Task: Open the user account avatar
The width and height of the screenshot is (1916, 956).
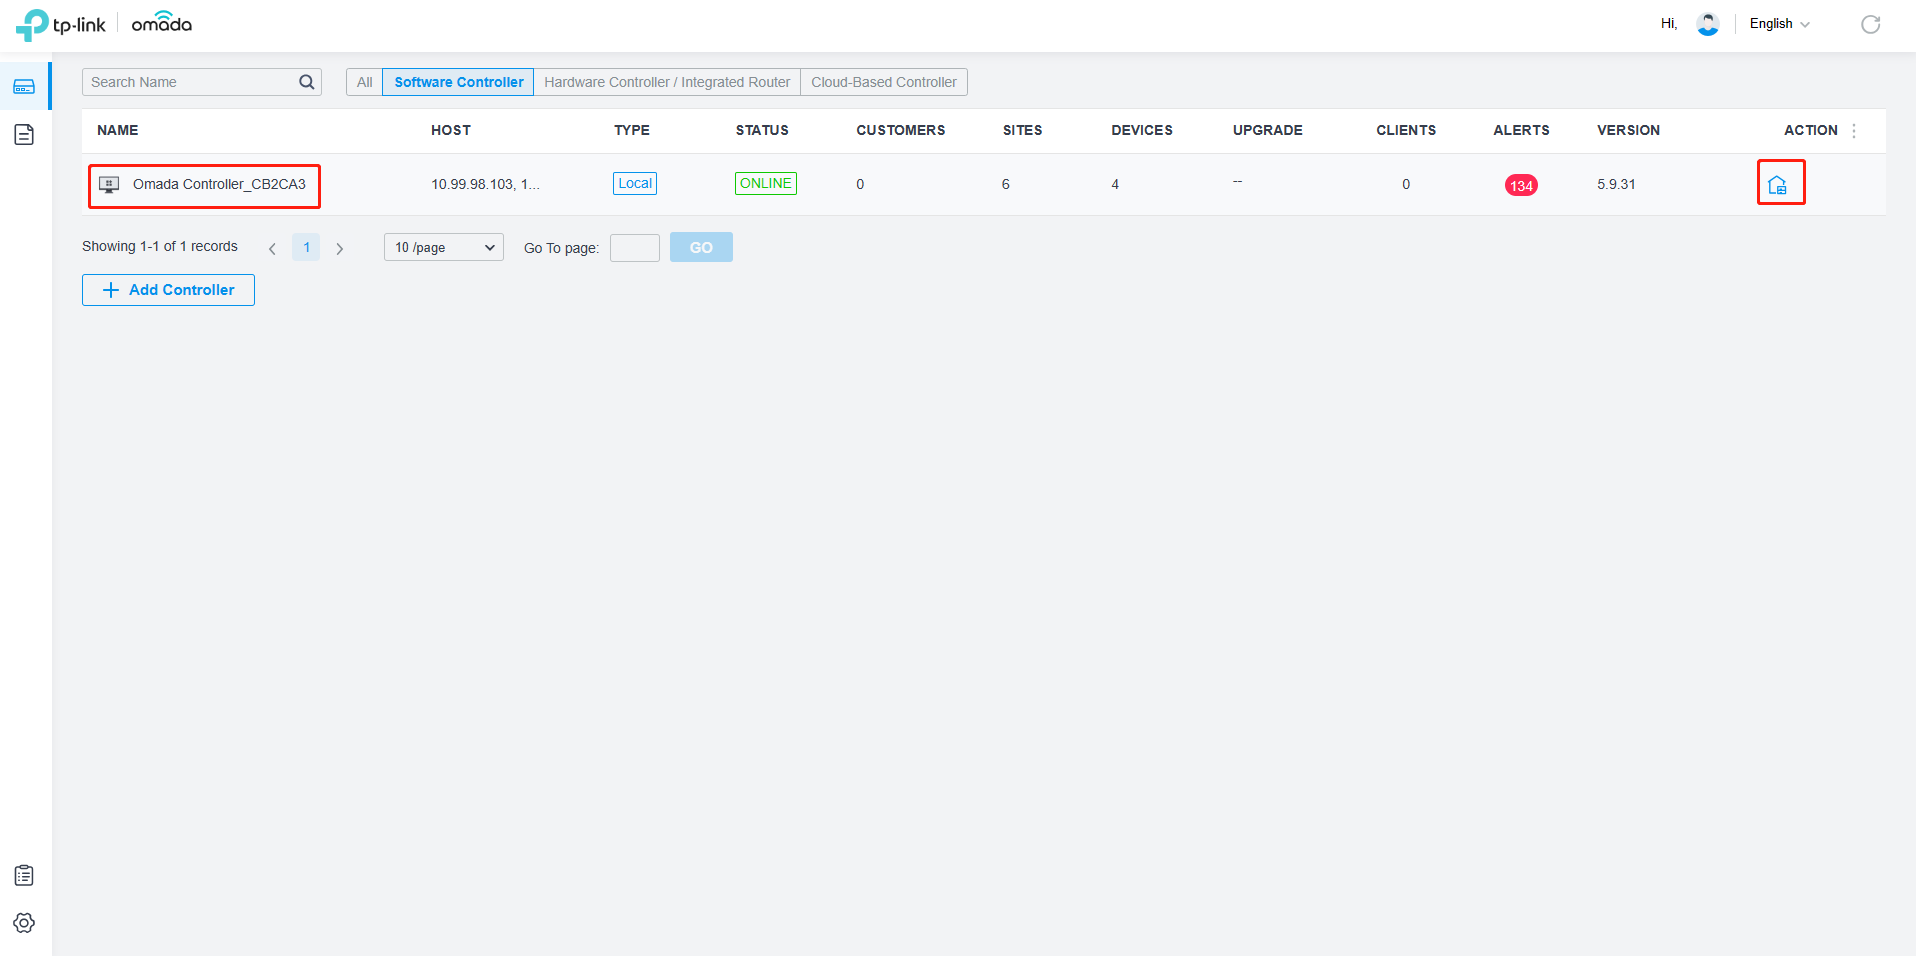Action: (1708, 24)
